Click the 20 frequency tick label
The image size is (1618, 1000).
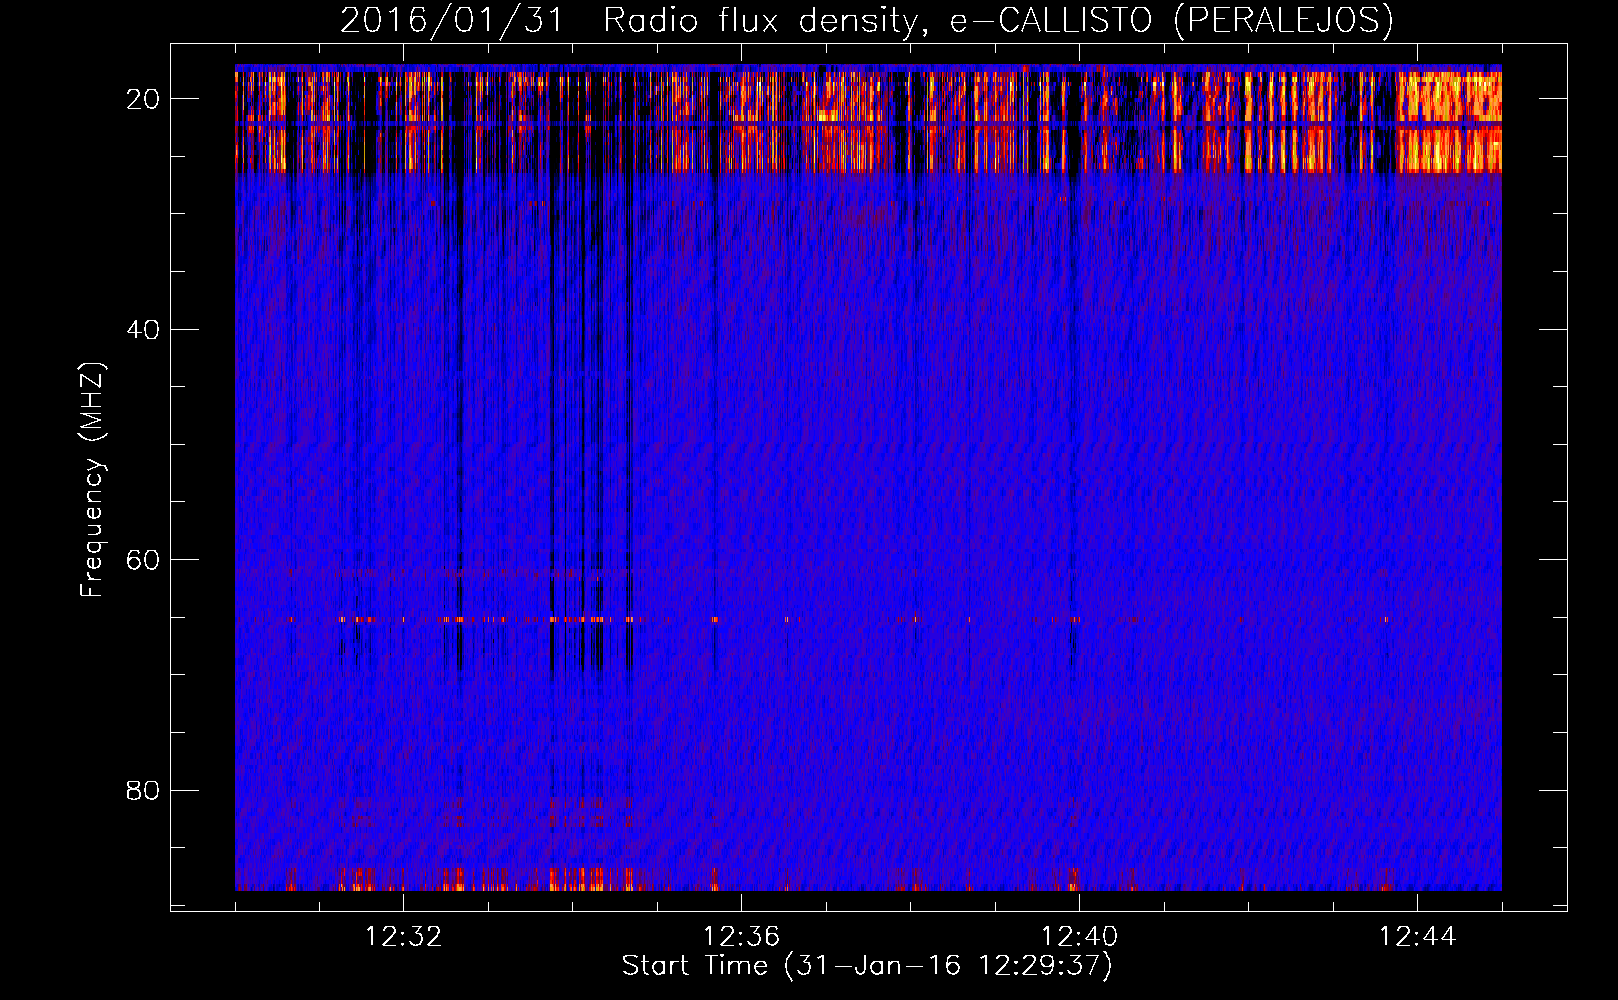coord(143,99)
